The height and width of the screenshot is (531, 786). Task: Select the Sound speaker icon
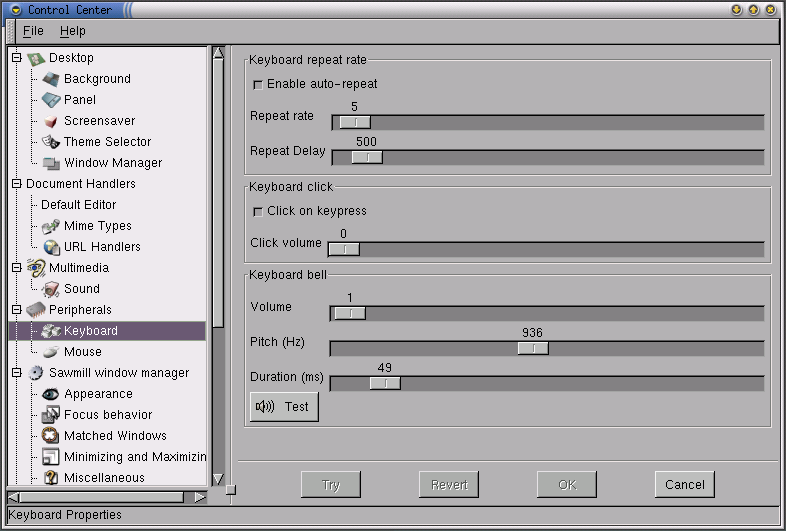51,289
